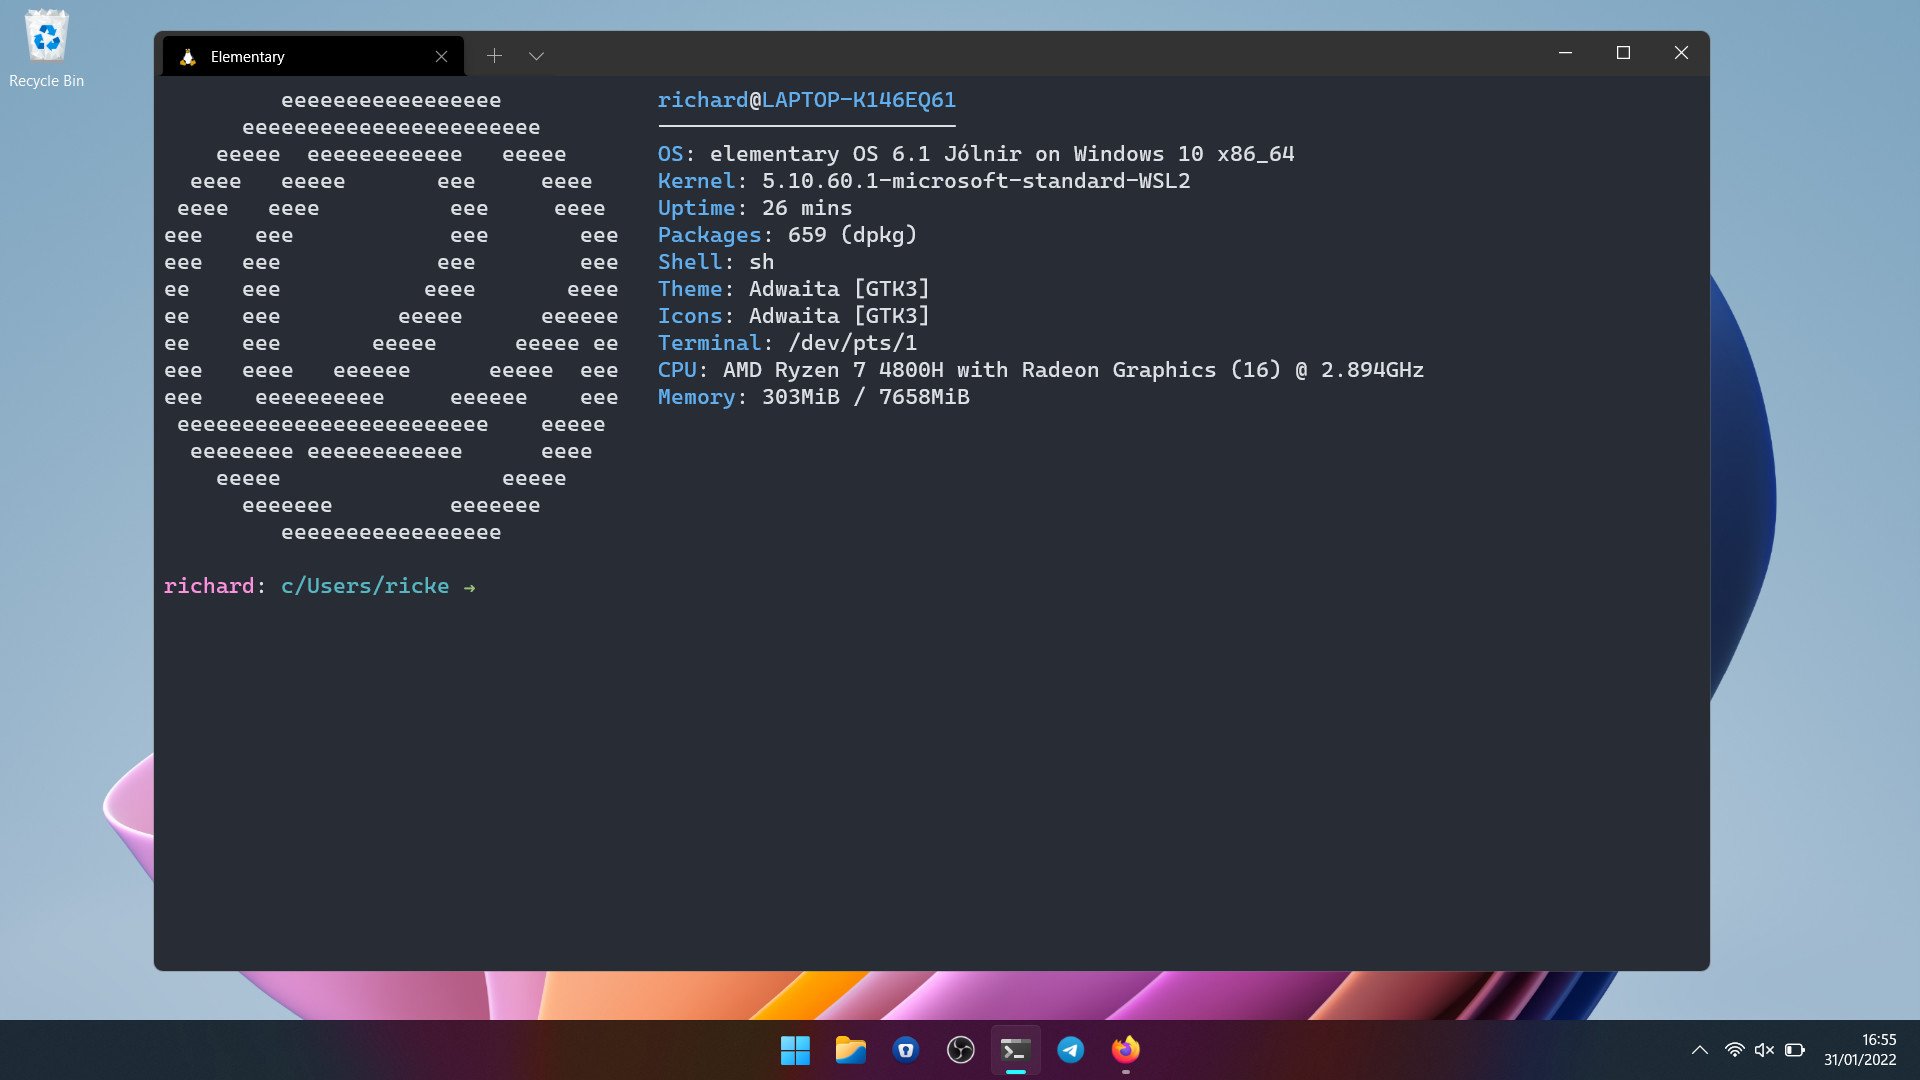Screen dimensions: 1920x1080
Task: Click the richard@LAPTOP-K146EQ61 header text
Action: tap(806, 100)
